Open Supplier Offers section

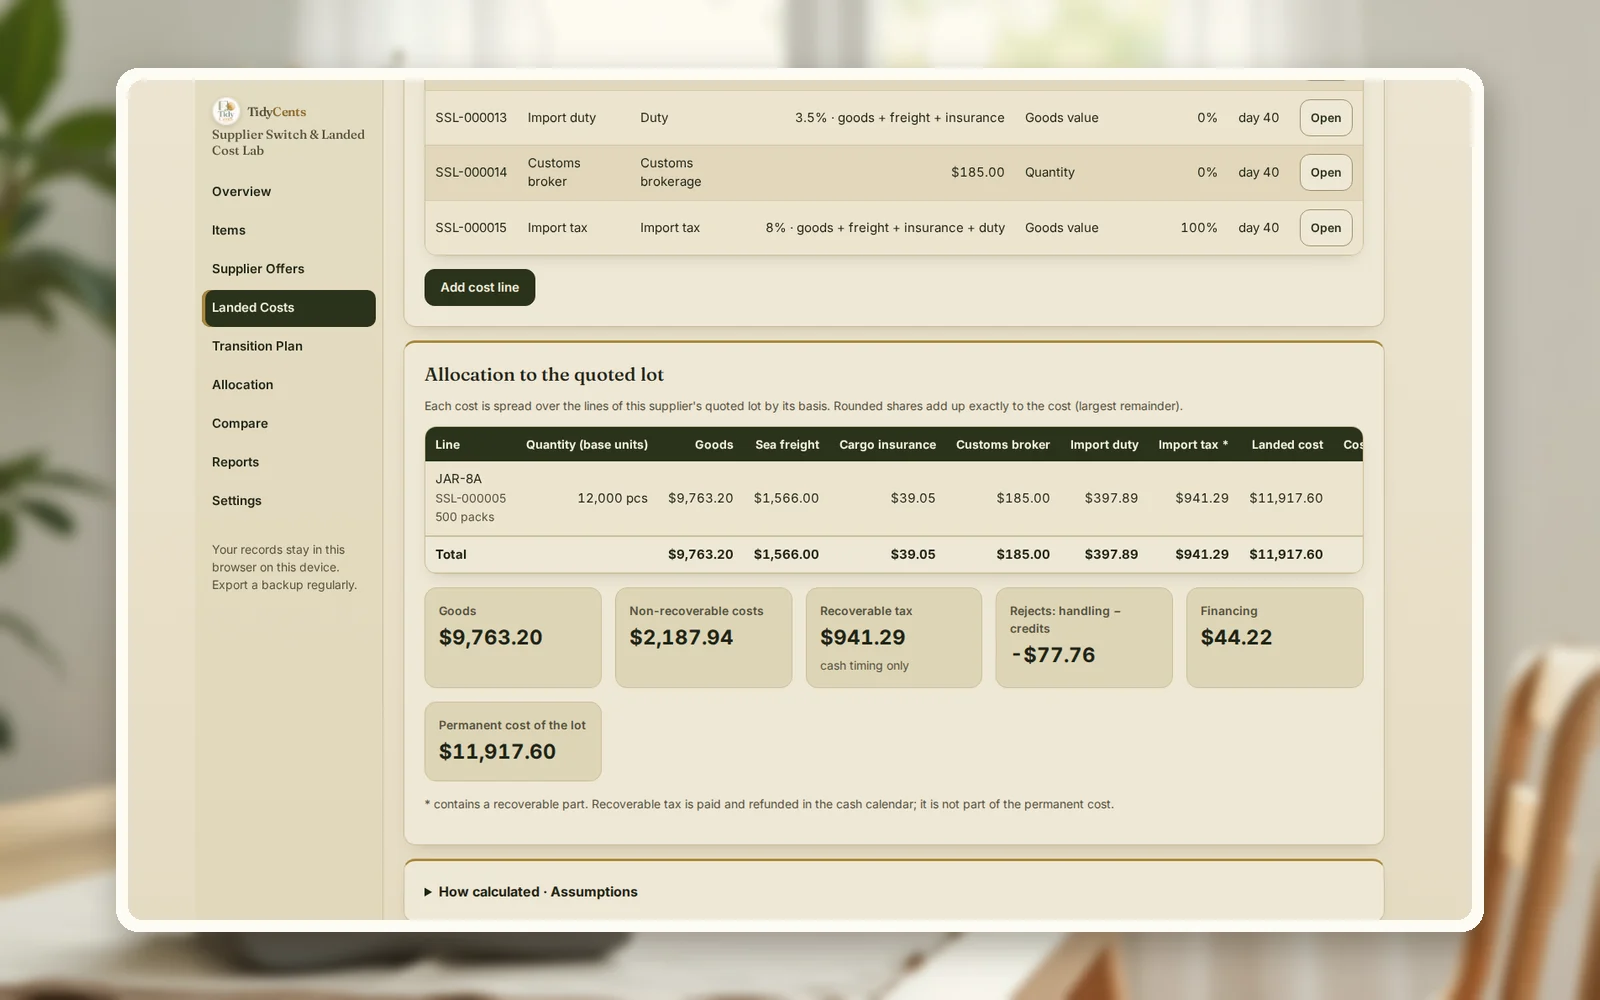288,269
